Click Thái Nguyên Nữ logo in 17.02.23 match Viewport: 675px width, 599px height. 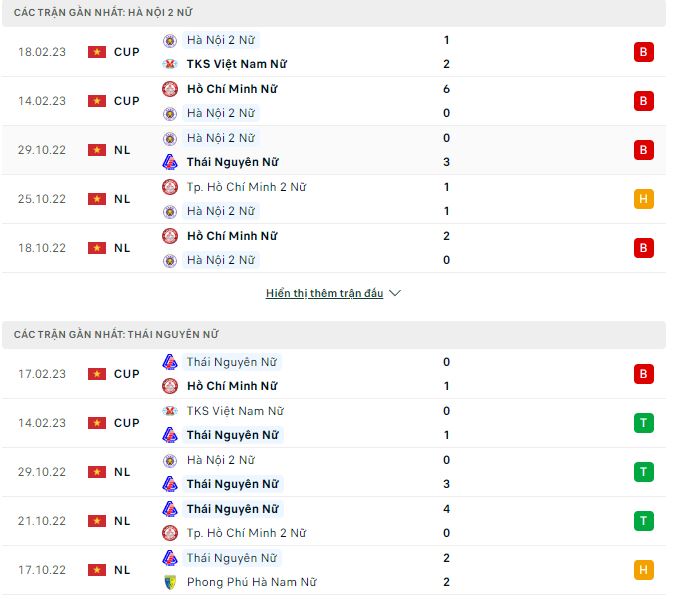[170, 362]
